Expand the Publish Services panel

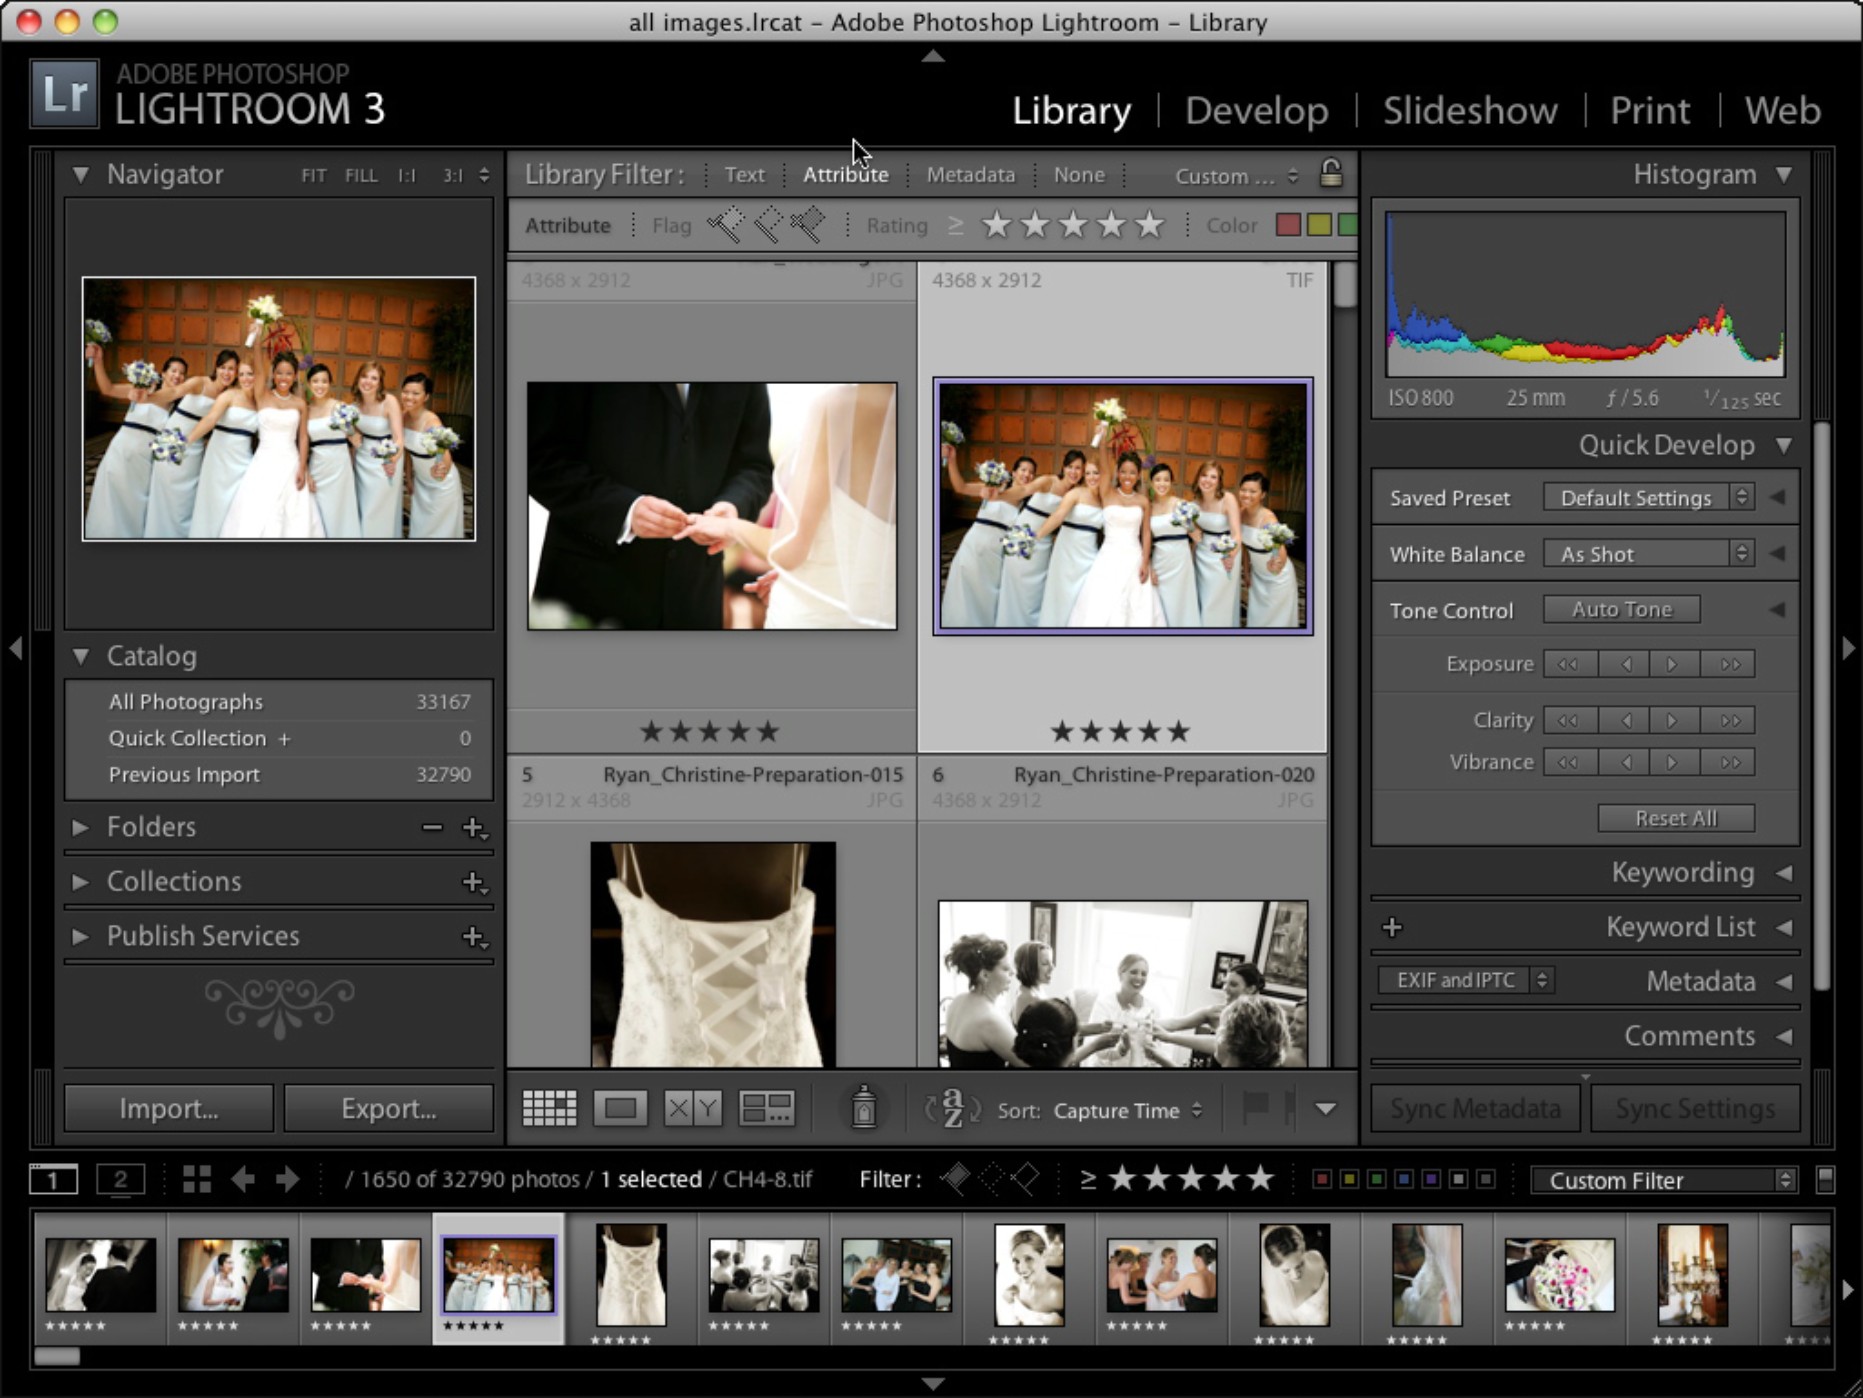coord(80,936)
